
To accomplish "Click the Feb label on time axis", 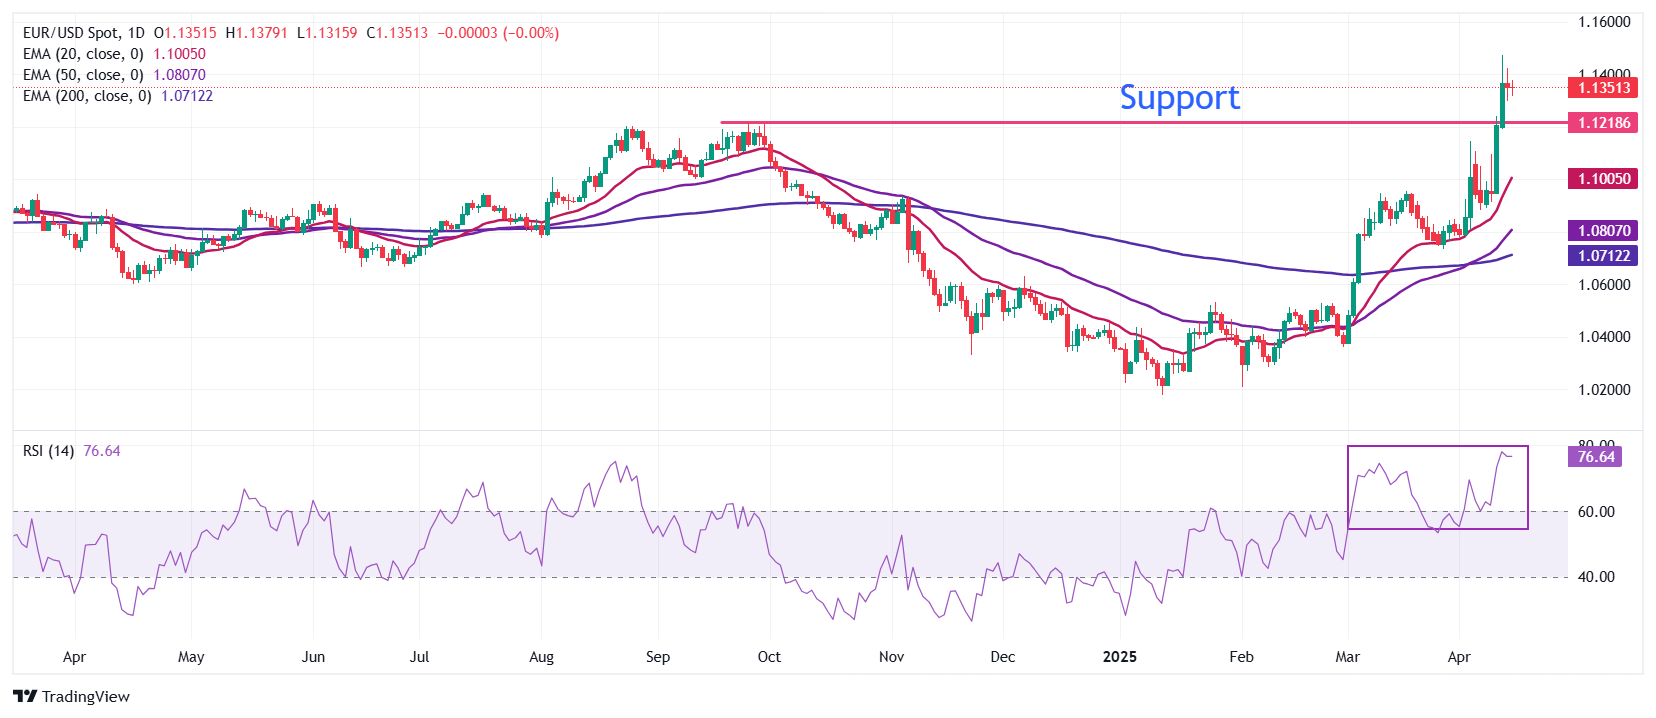I will (x=1241, y=657).
